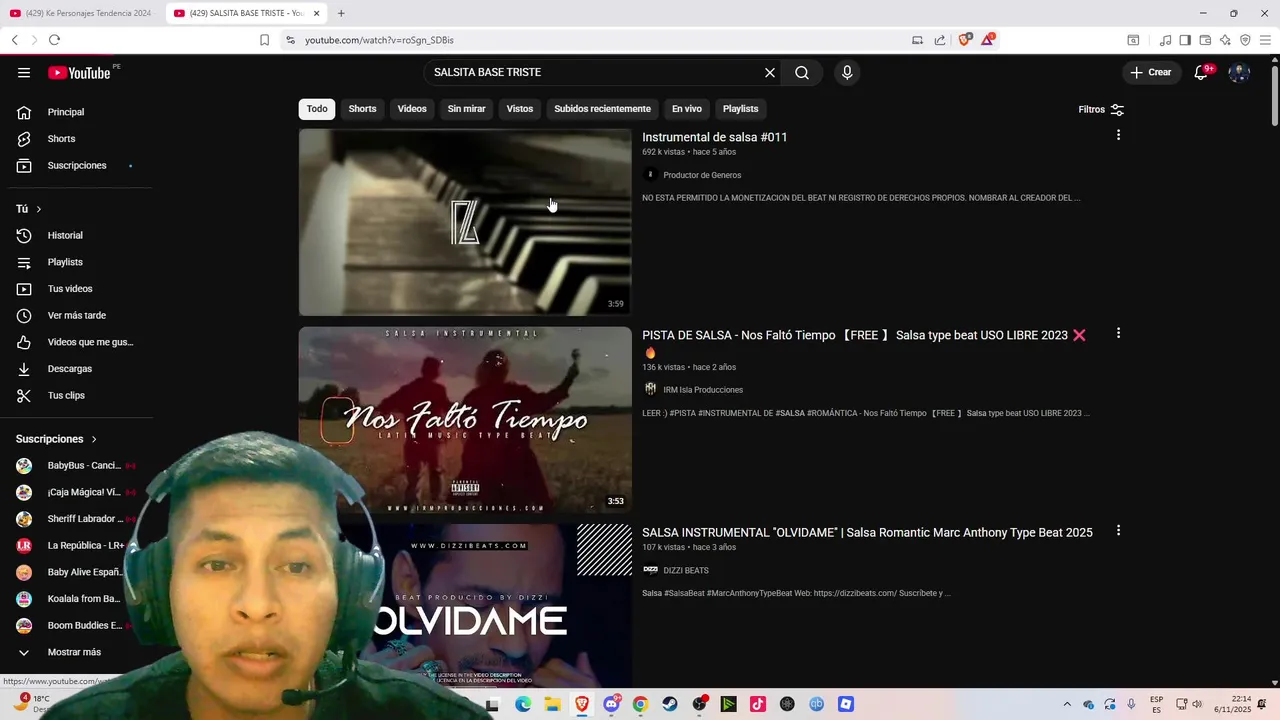Expand the Tú section chevron

pos(39,209)
